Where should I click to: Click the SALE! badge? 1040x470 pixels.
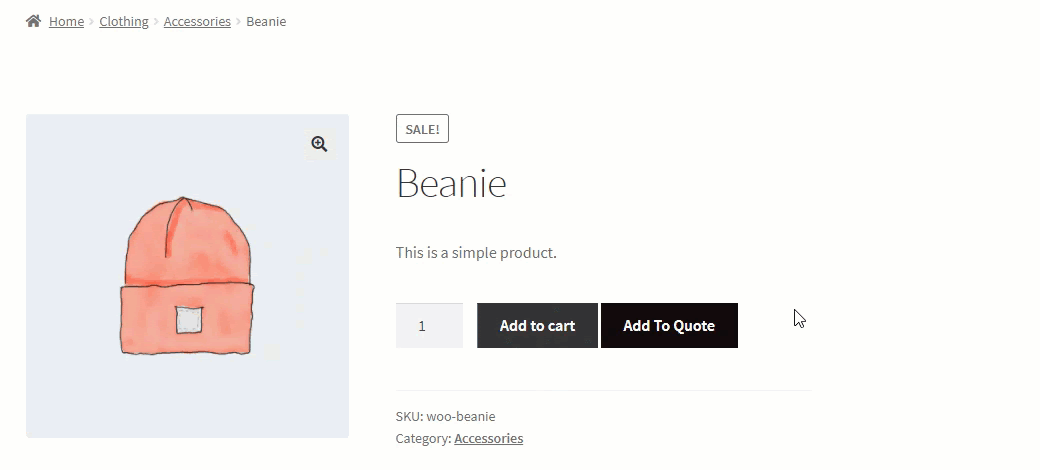(x=422, y=129)
